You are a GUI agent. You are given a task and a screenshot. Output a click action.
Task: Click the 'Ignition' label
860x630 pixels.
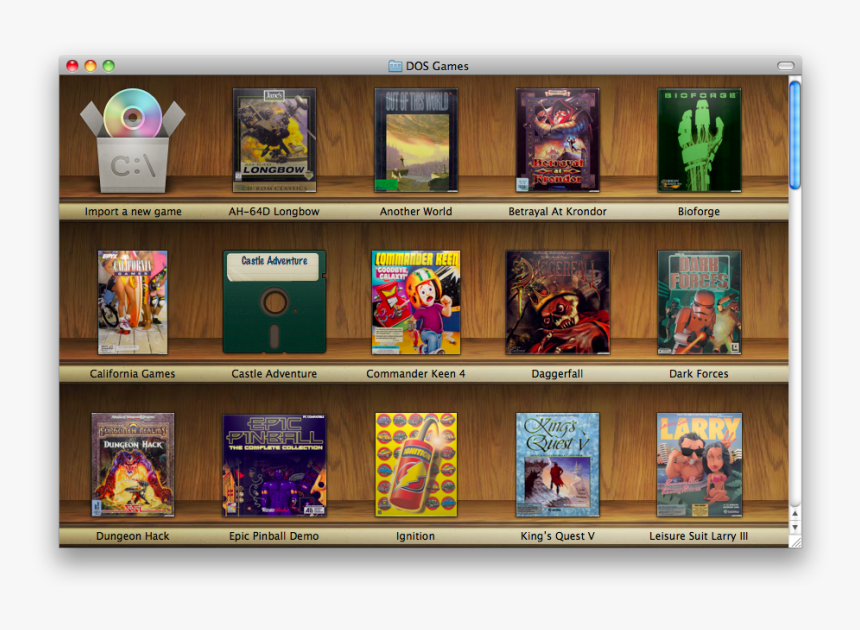tap(416, 536)
